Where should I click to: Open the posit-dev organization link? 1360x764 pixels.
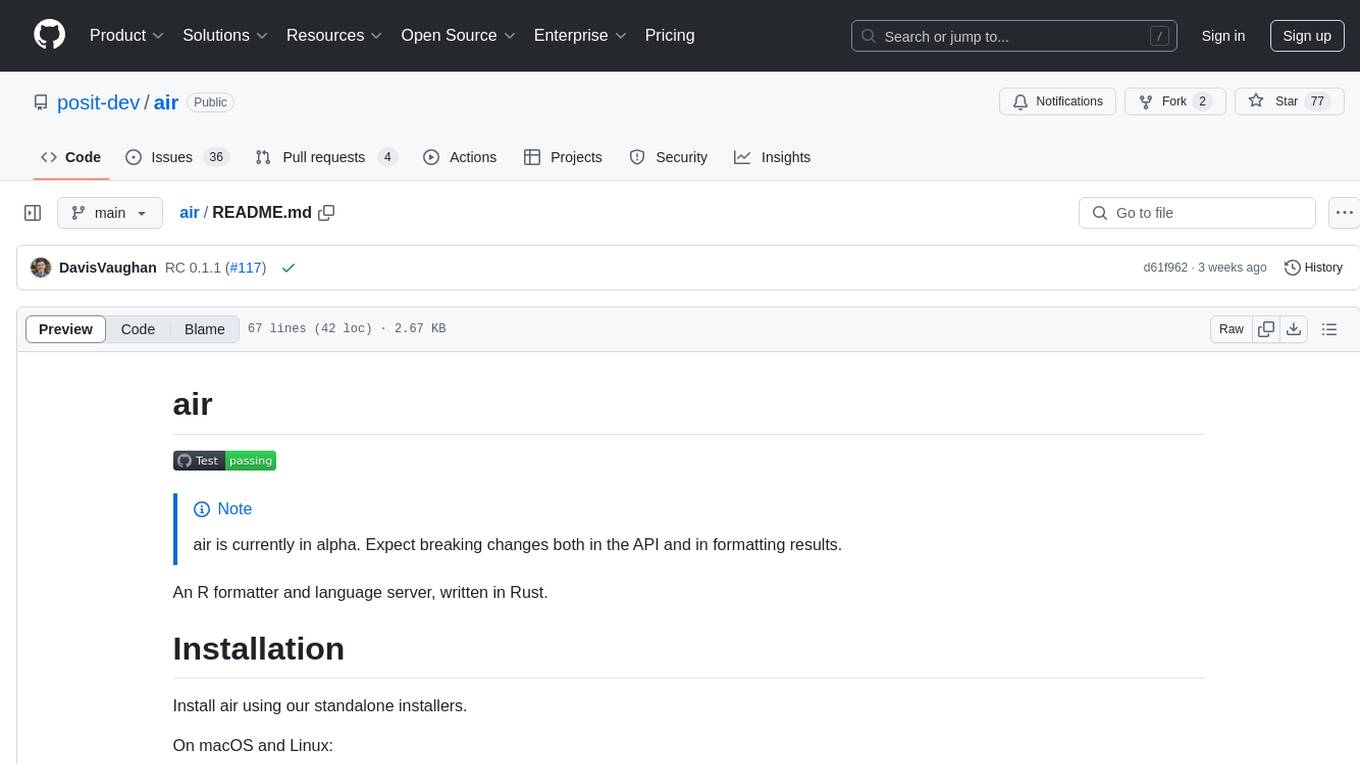click(98, 102)
